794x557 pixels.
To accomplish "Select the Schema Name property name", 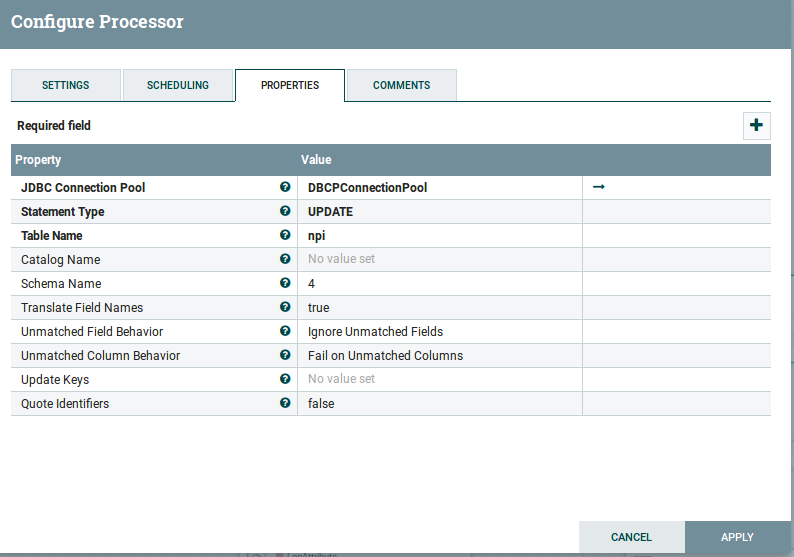I will [x=61, y=284].
